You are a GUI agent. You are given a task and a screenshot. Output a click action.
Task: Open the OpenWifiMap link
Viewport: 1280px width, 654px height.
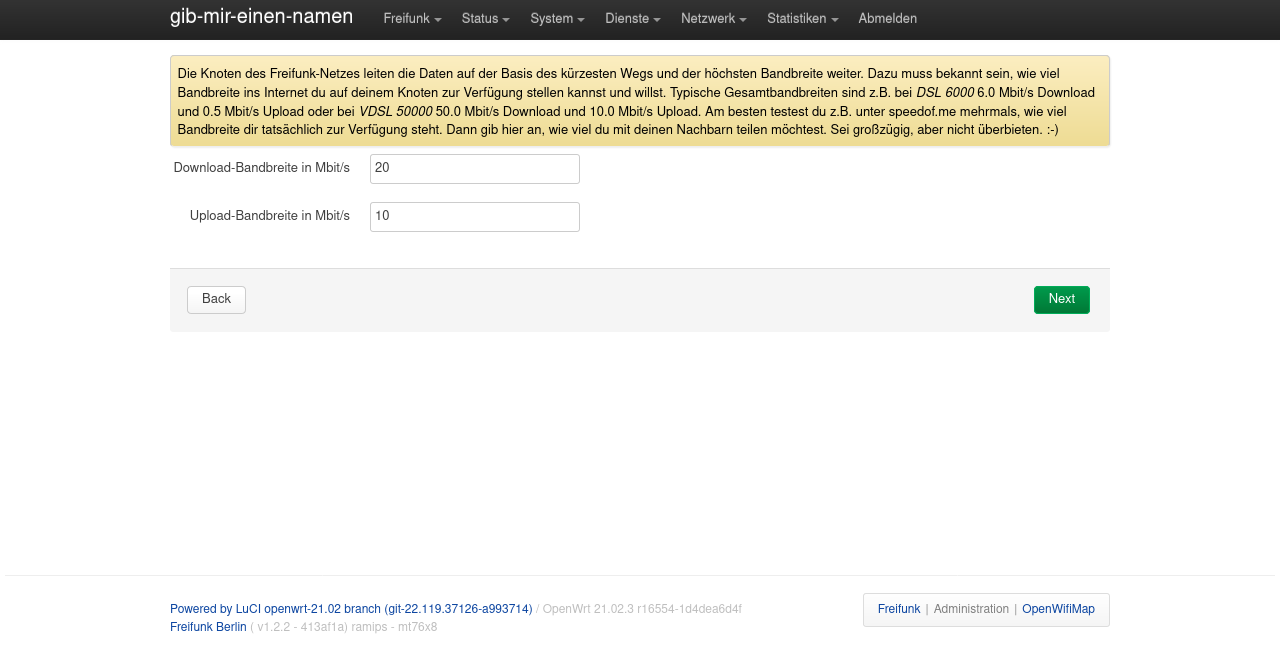[1057, 609]
